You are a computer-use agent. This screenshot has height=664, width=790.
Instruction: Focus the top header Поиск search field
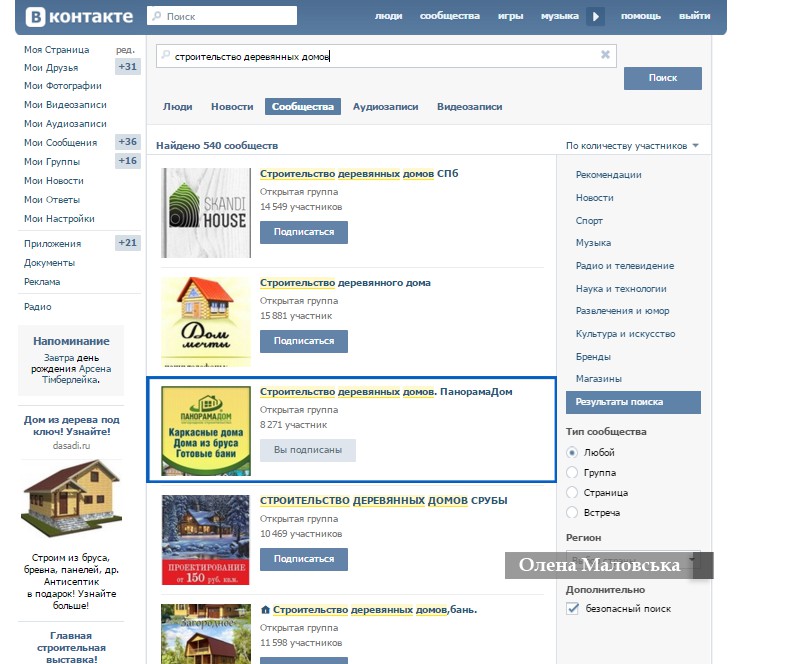222,16
